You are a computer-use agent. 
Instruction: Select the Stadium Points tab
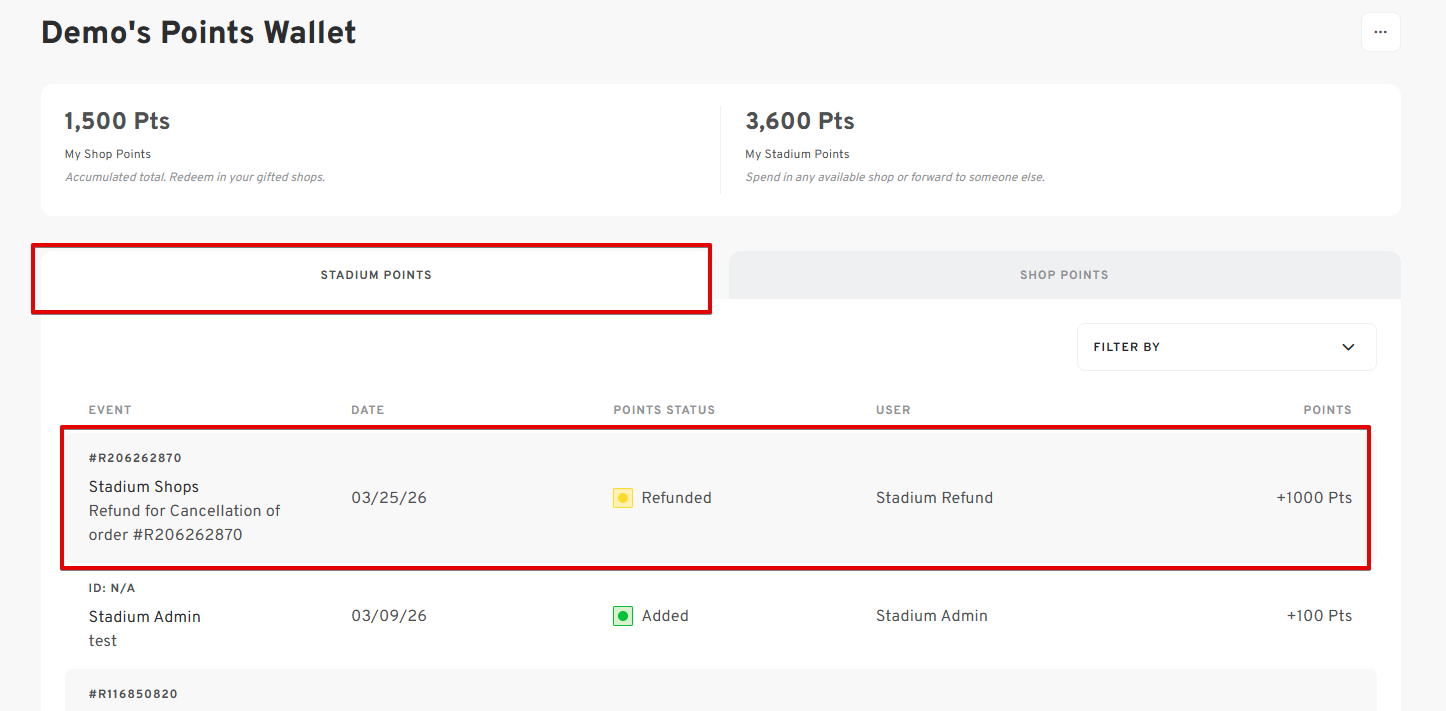tap(376, 275)
